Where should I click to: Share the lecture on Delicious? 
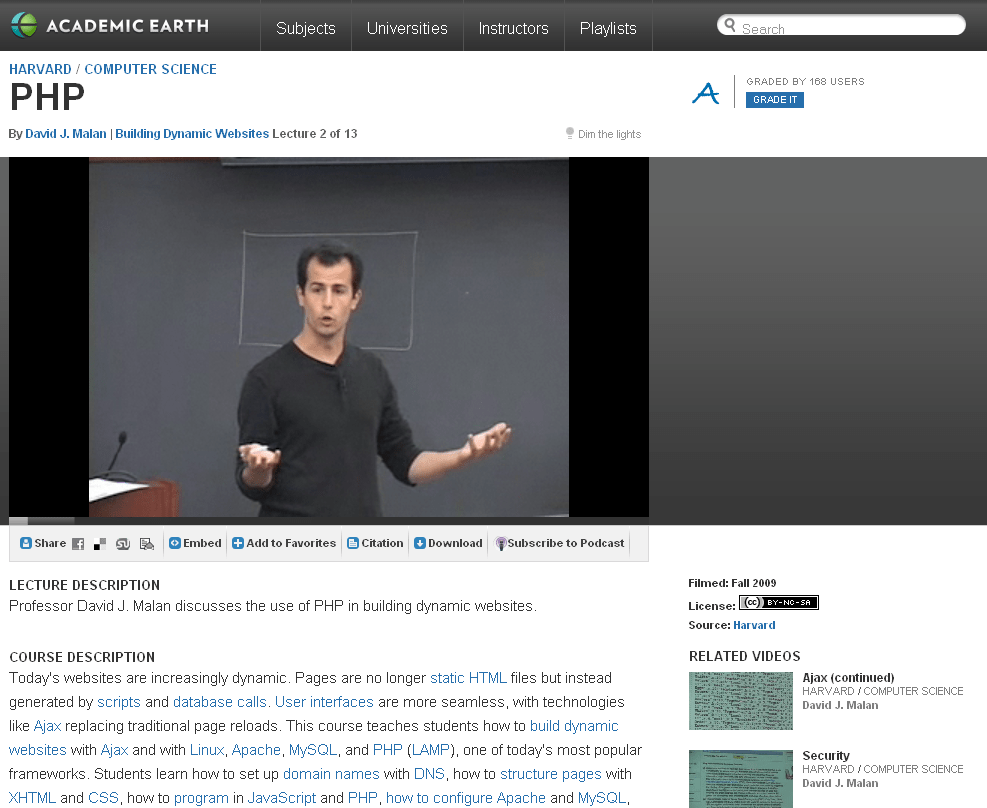(x=99, y=544)
